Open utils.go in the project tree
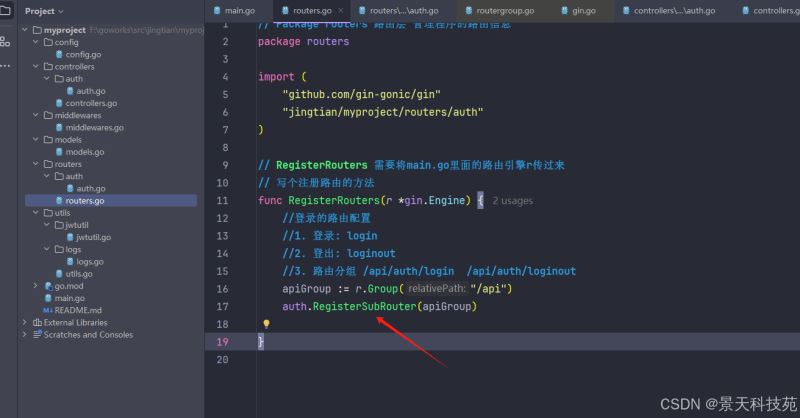The width and height of the screenshot is (800, 418). pos(74,274)
